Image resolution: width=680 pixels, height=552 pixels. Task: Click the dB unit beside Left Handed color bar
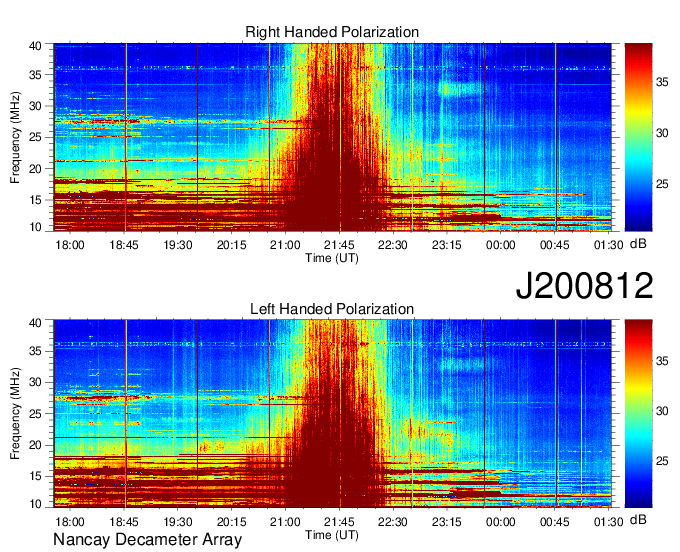click(x=638, y=519)
